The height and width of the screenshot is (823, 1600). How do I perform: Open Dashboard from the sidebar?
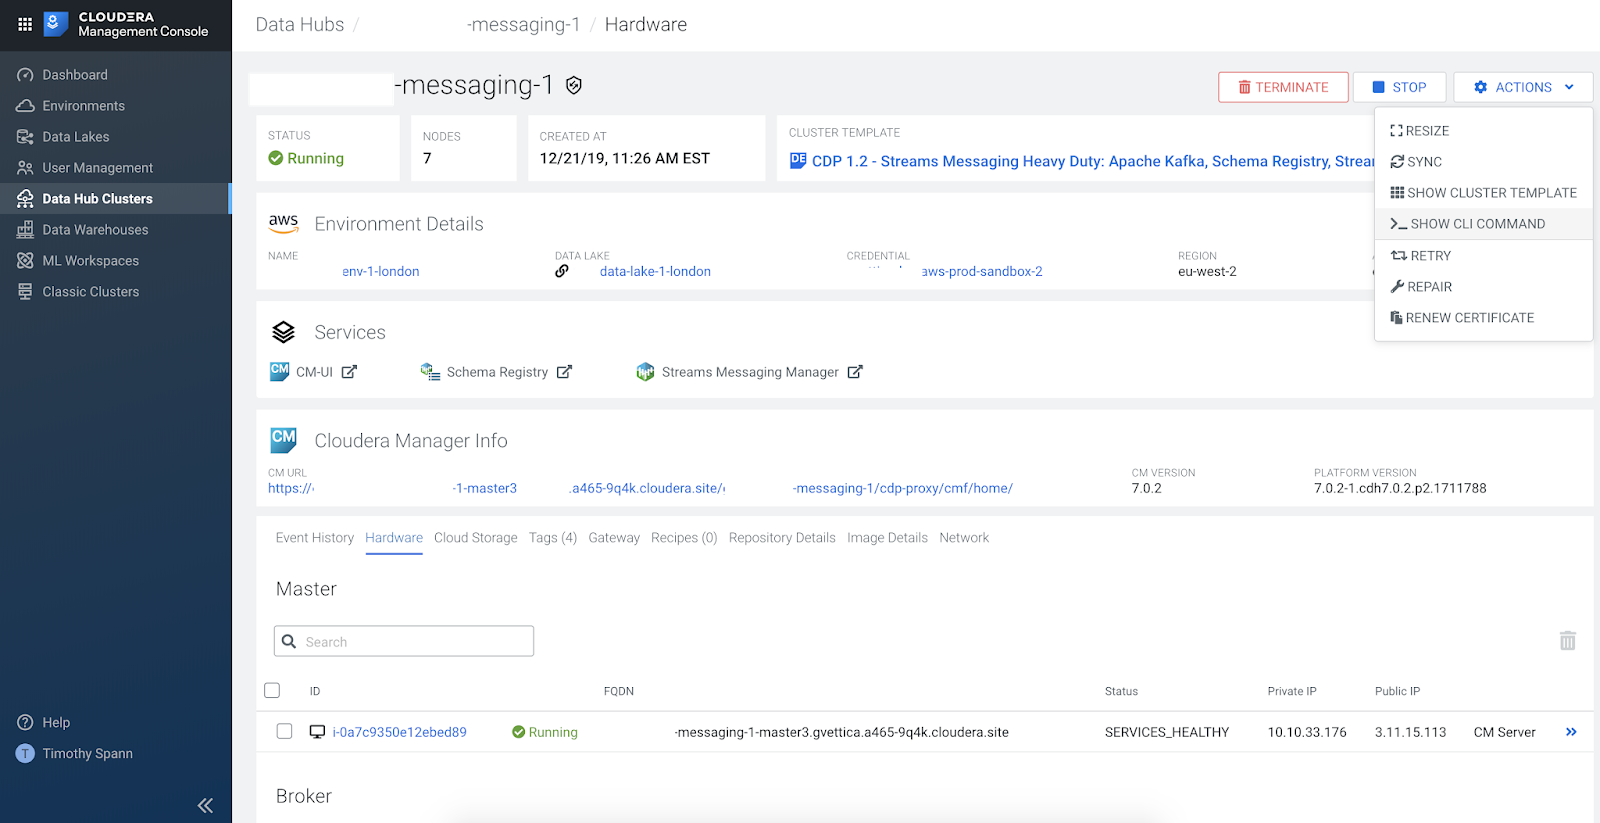pyautogui.click(x=75, y=75)
